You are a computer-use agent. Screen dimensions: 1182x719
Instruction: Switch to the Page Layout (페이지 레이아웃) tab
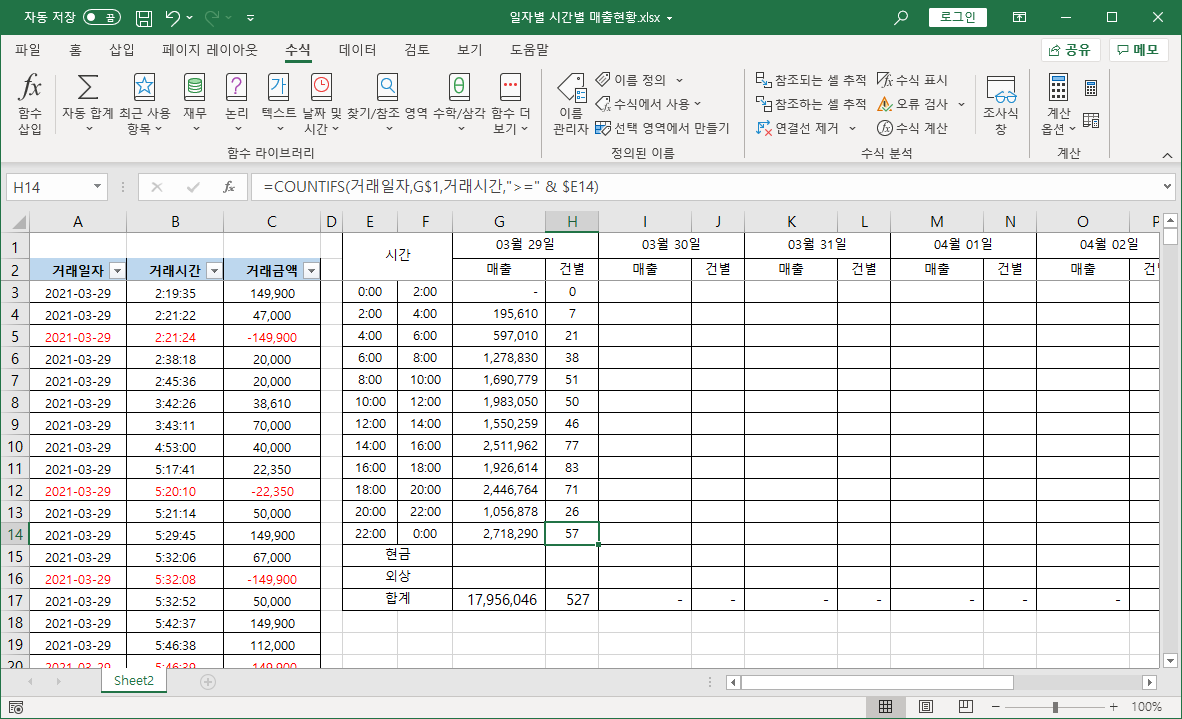[x=210, y=50]
